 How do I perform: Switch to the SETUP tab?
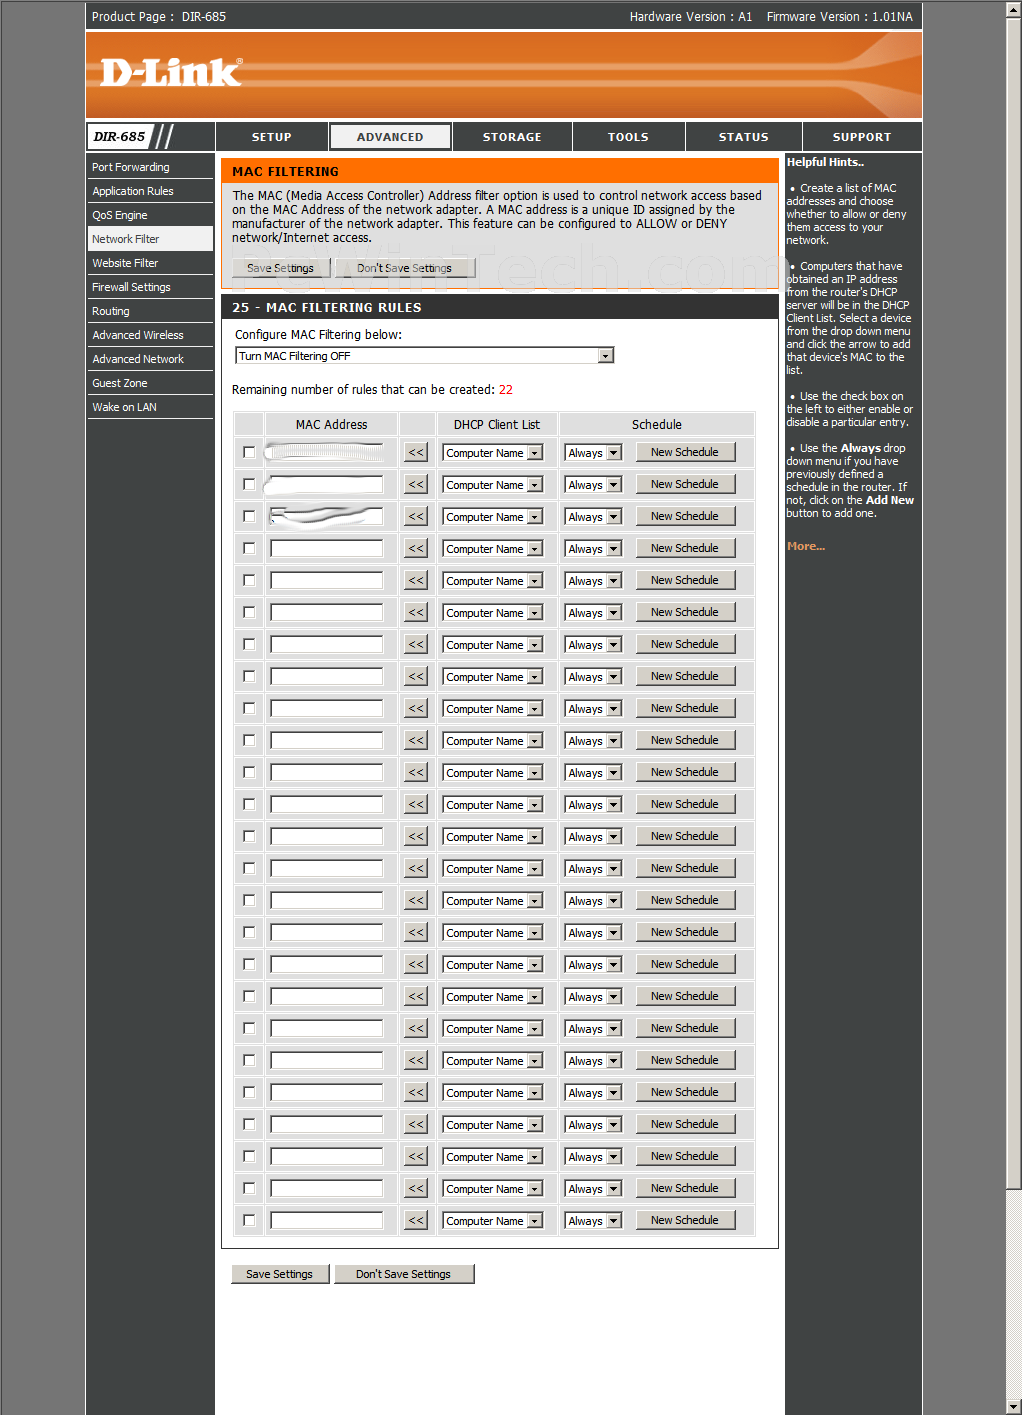[x=272, y=137]
